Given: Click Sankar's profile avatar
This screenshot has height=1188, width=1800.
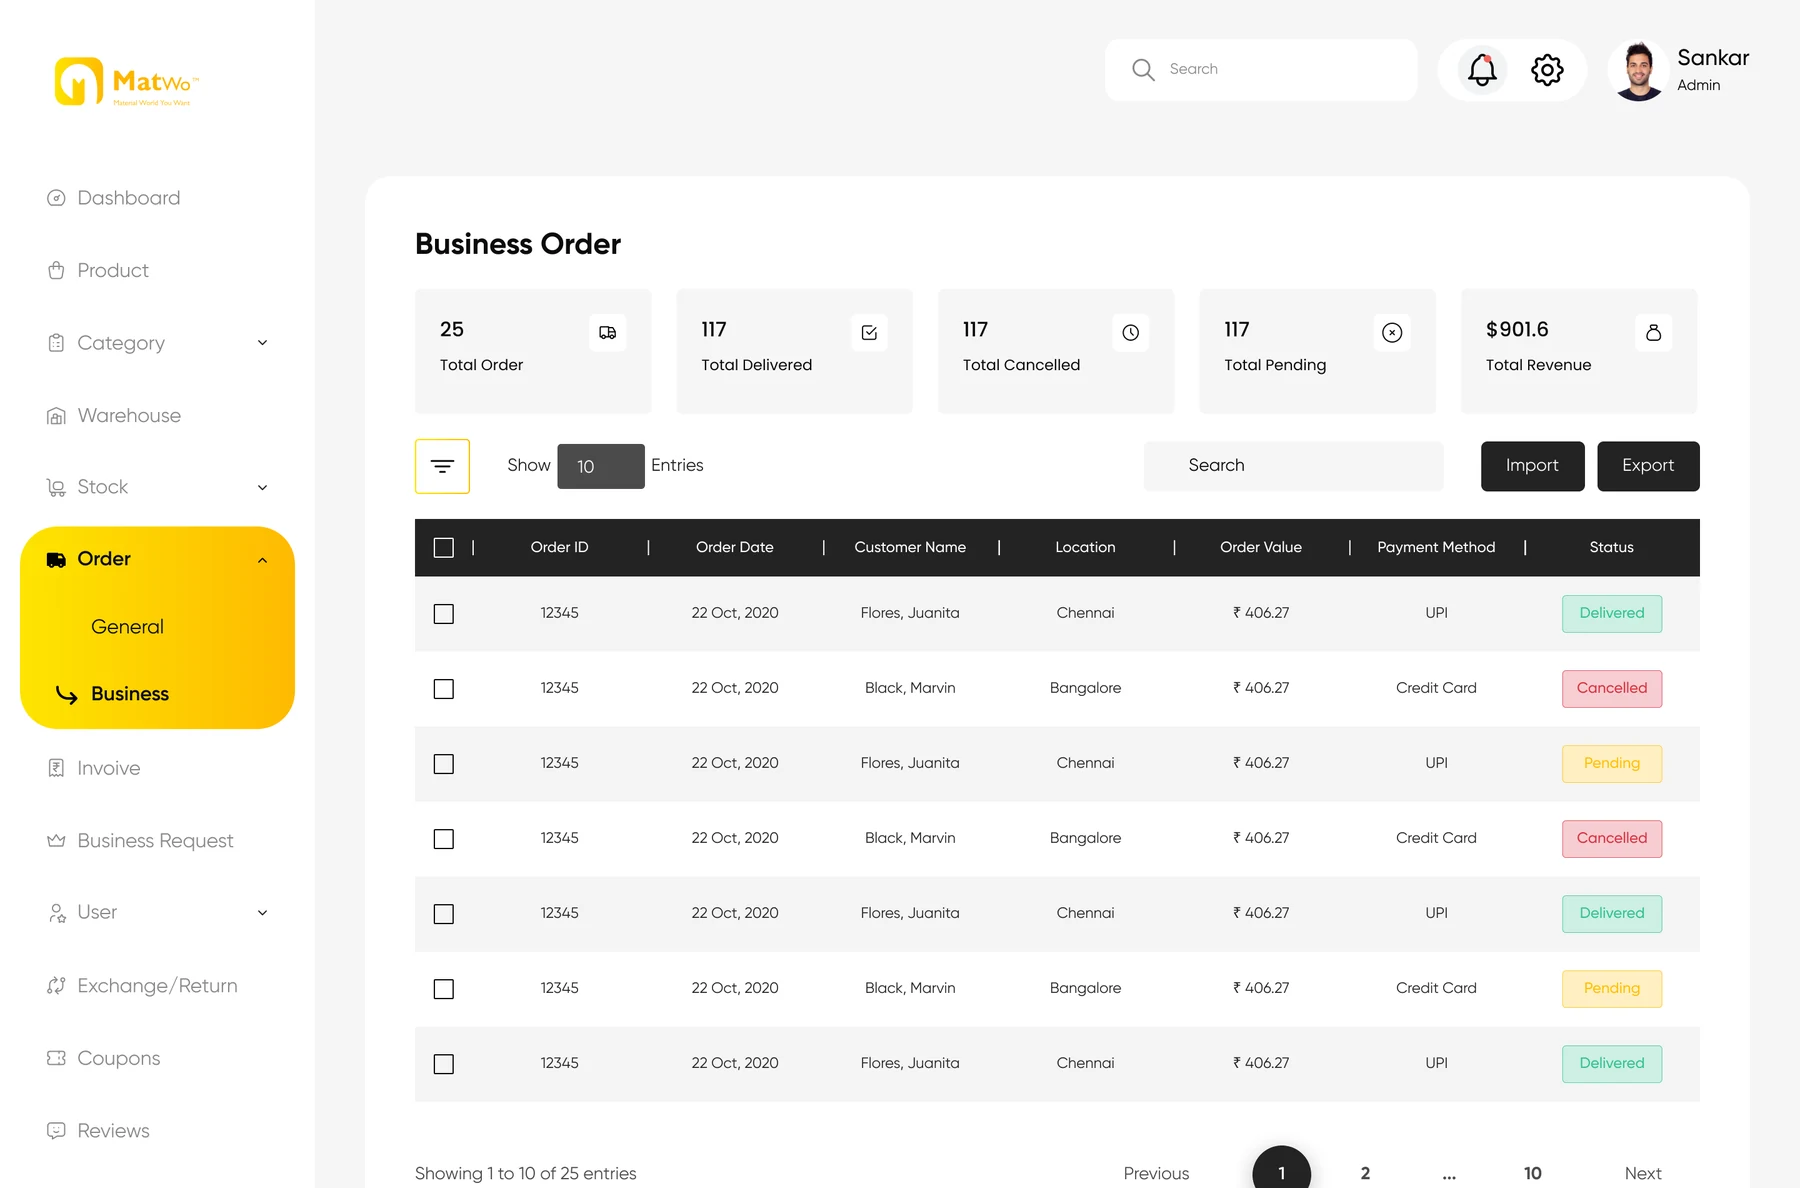Looking at the screenshot, I should [x=1638, y=71].
